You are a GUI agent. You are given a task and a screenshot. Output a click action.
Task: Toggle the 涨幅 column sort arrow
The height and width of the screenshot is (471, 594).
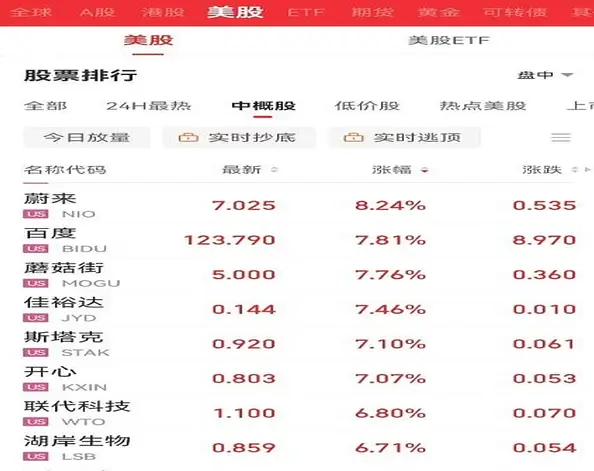point(425,170)
